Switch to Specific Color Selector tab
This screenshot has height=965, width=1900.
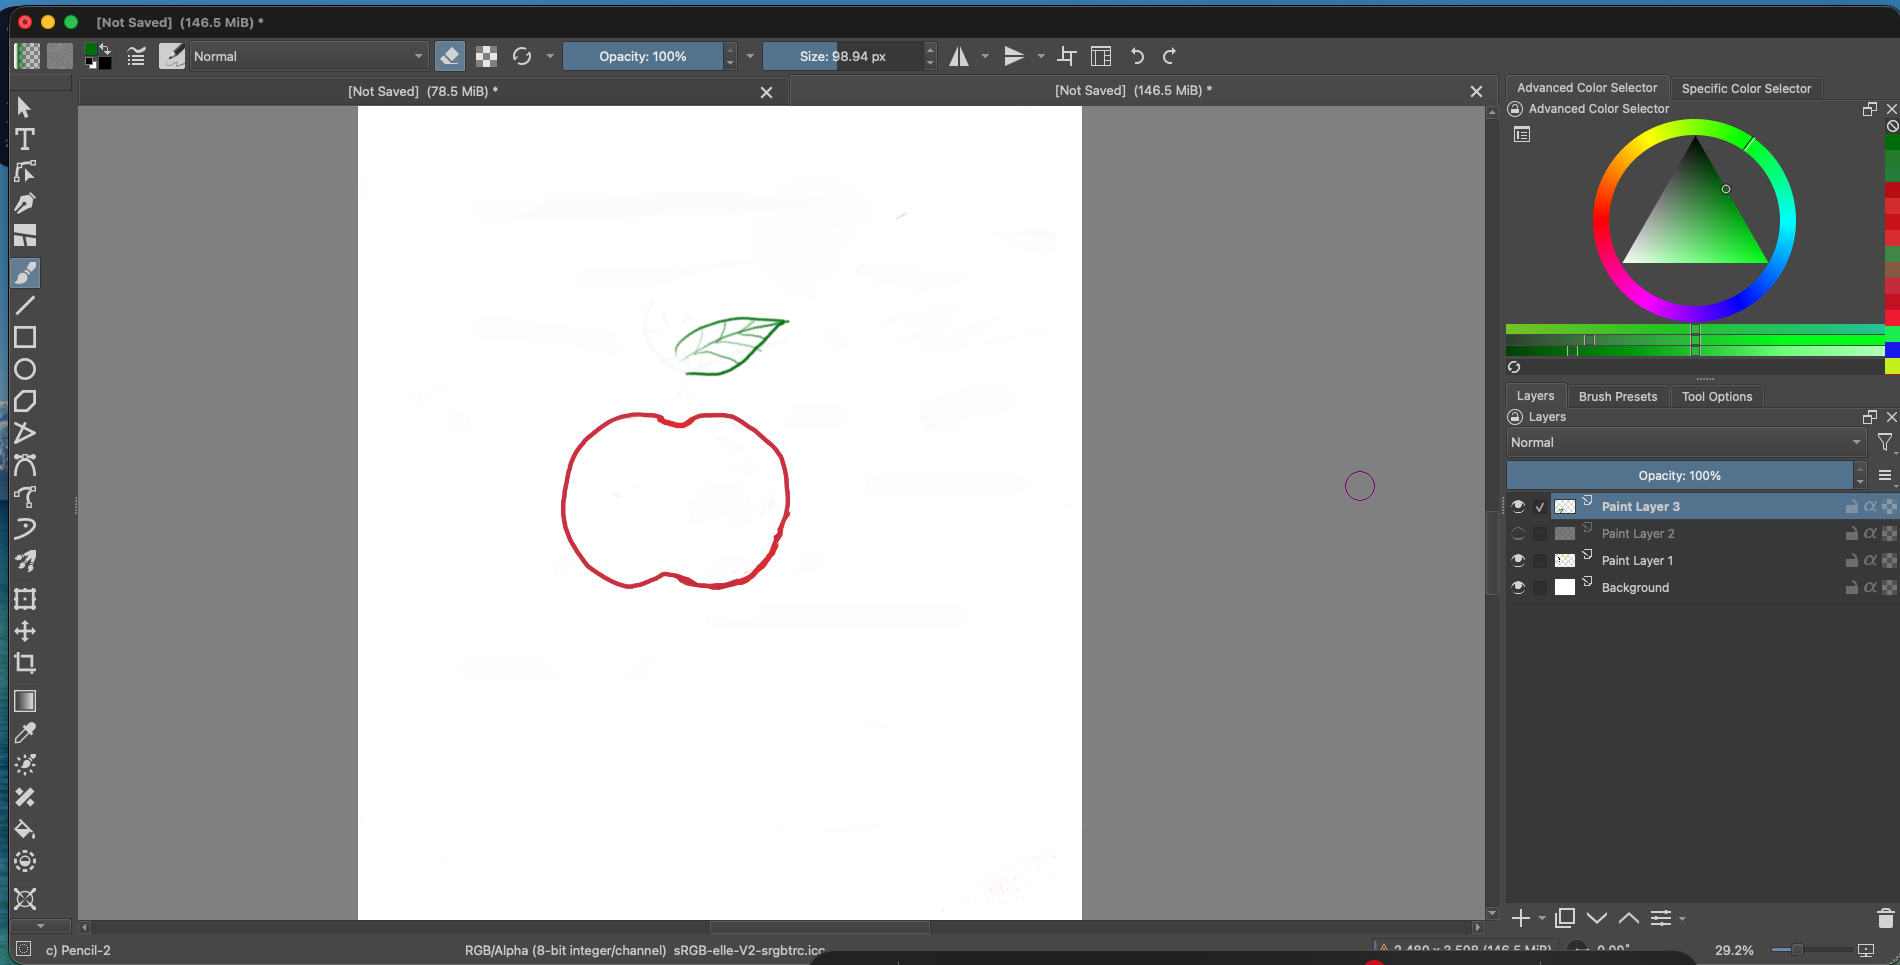[x=1746, y=88]
